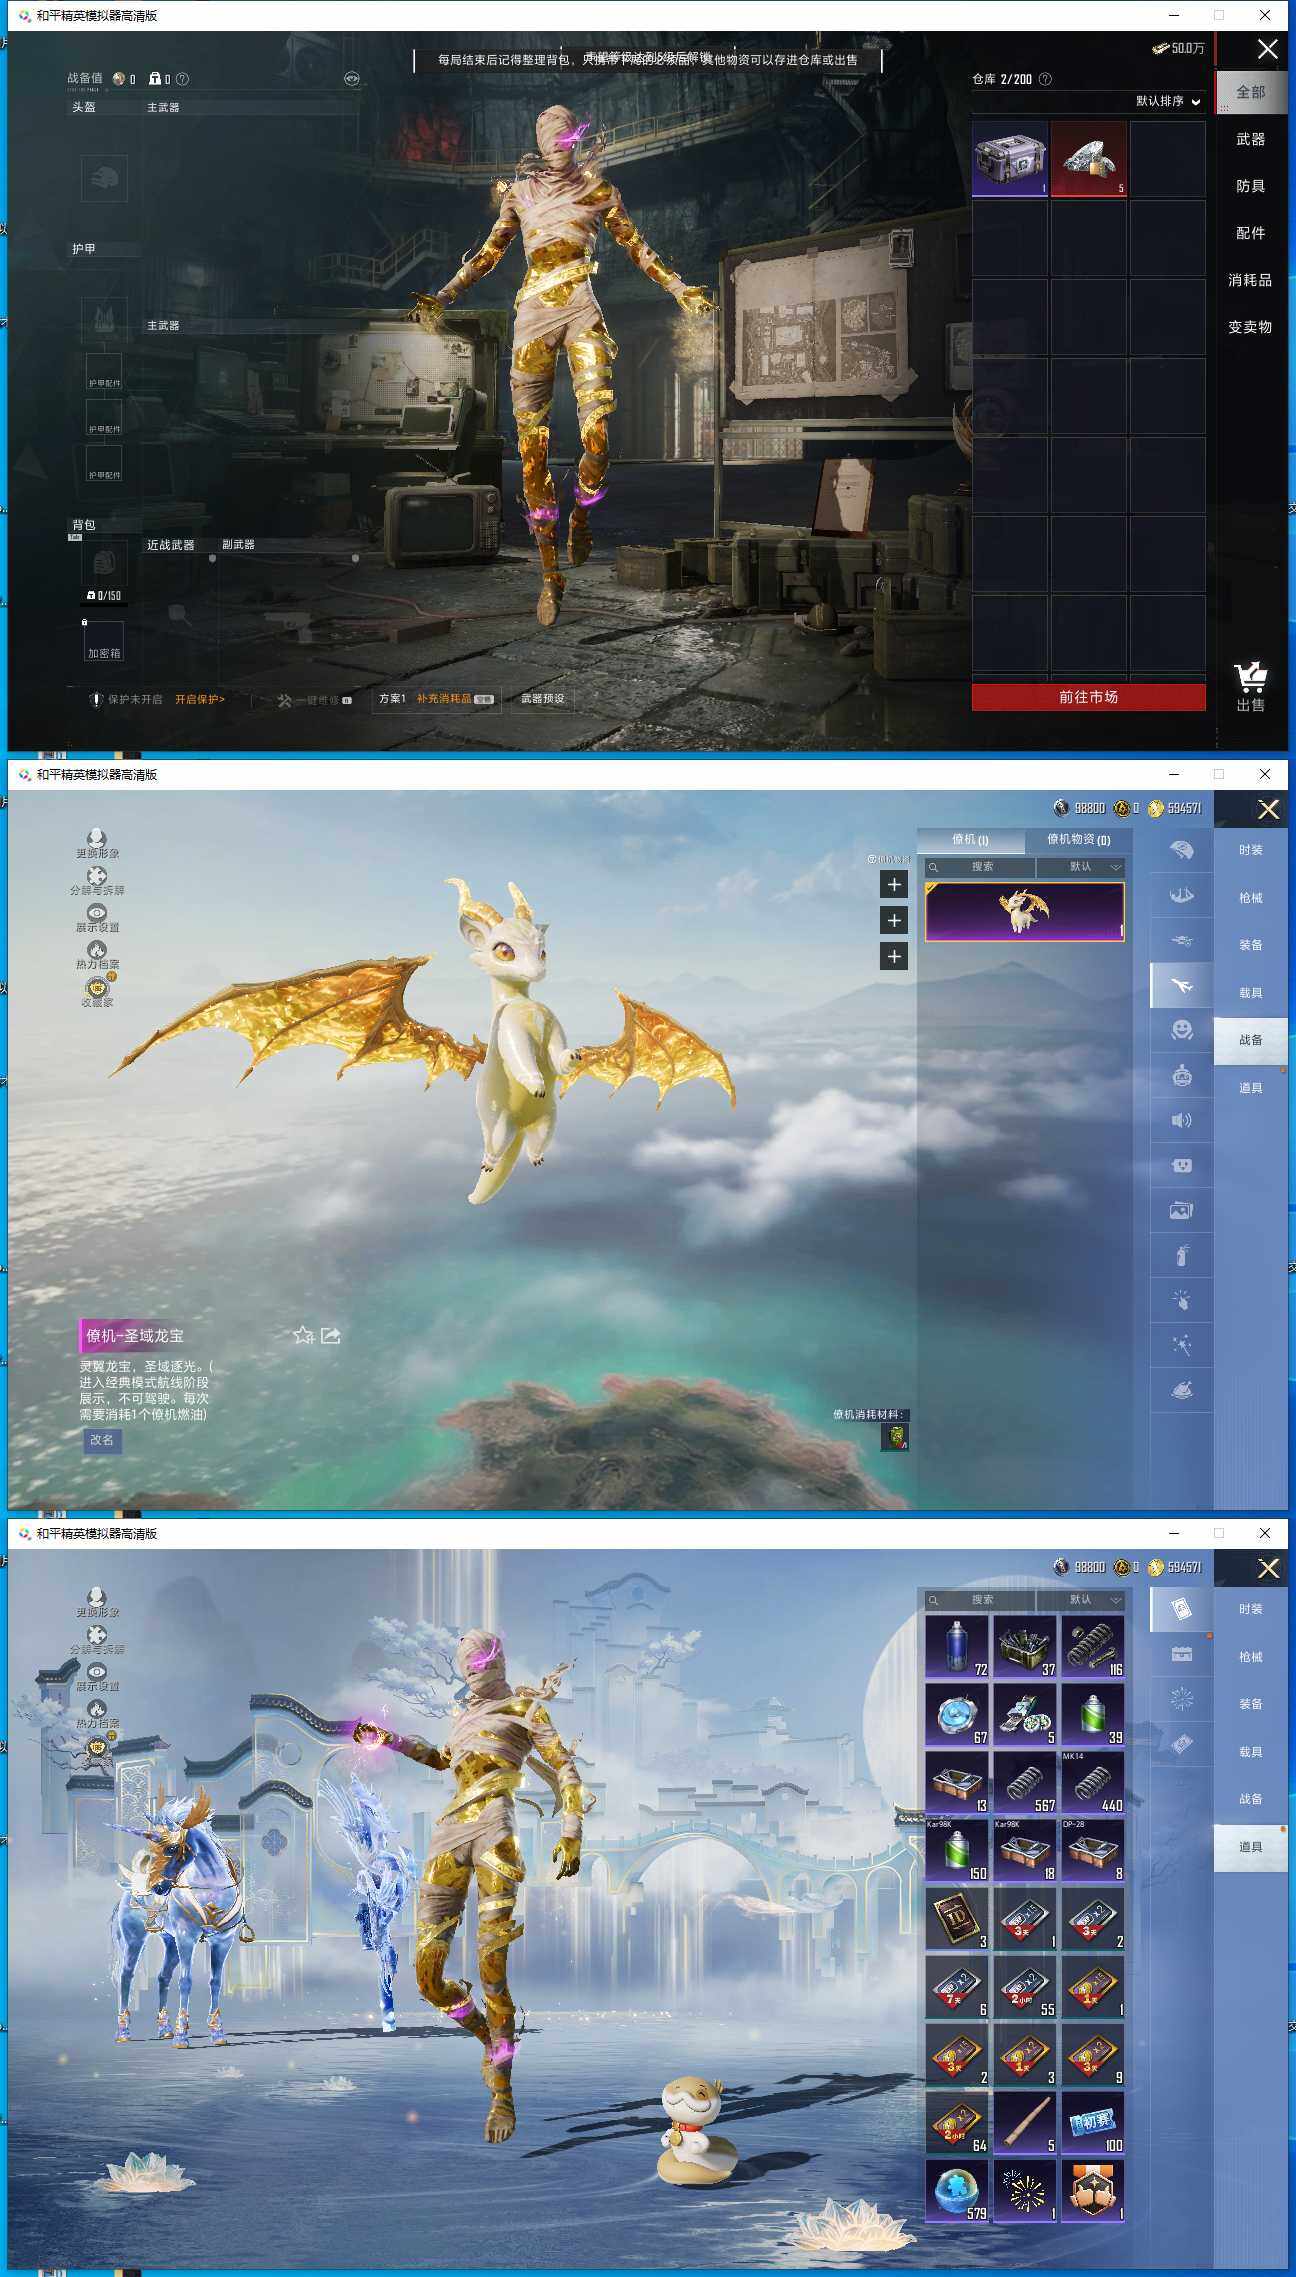Open the 默认 sort dropdown in wingman window
This screenshot has width=1296, height=2277.
pos(1081,867)
